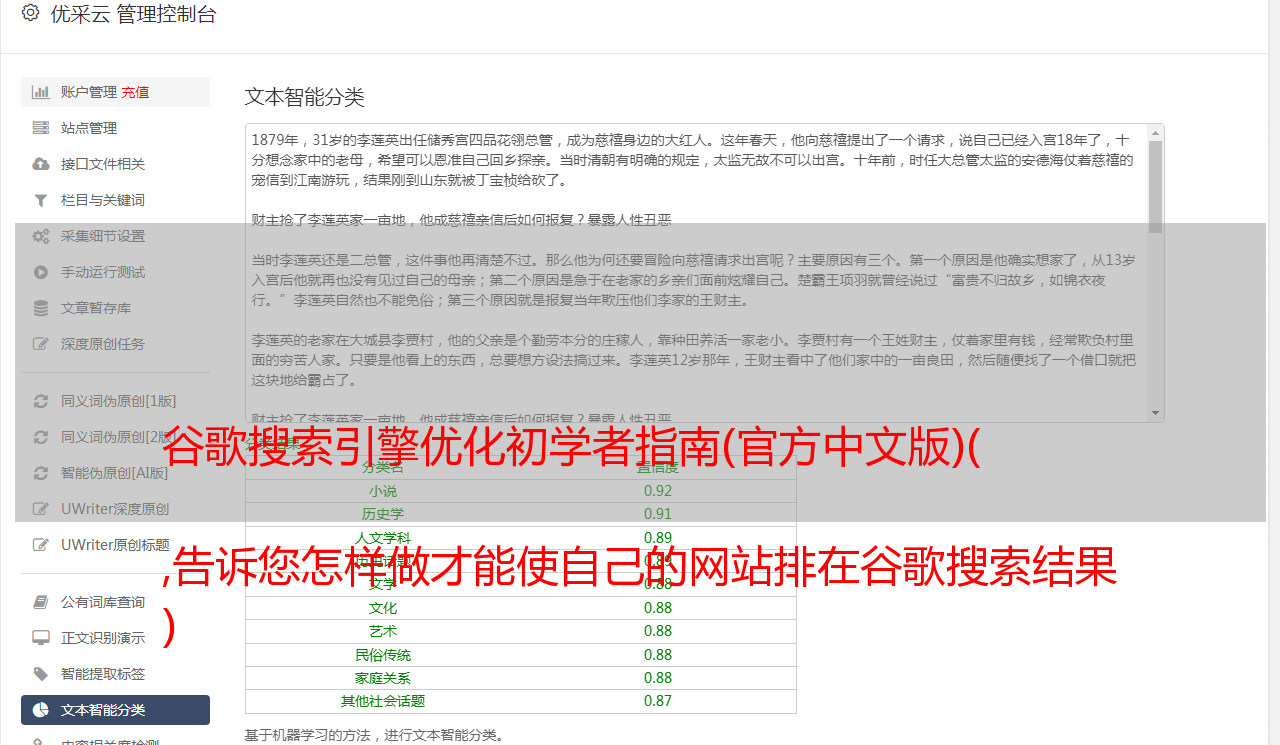Click the 小说 category cell

[382, 491]
